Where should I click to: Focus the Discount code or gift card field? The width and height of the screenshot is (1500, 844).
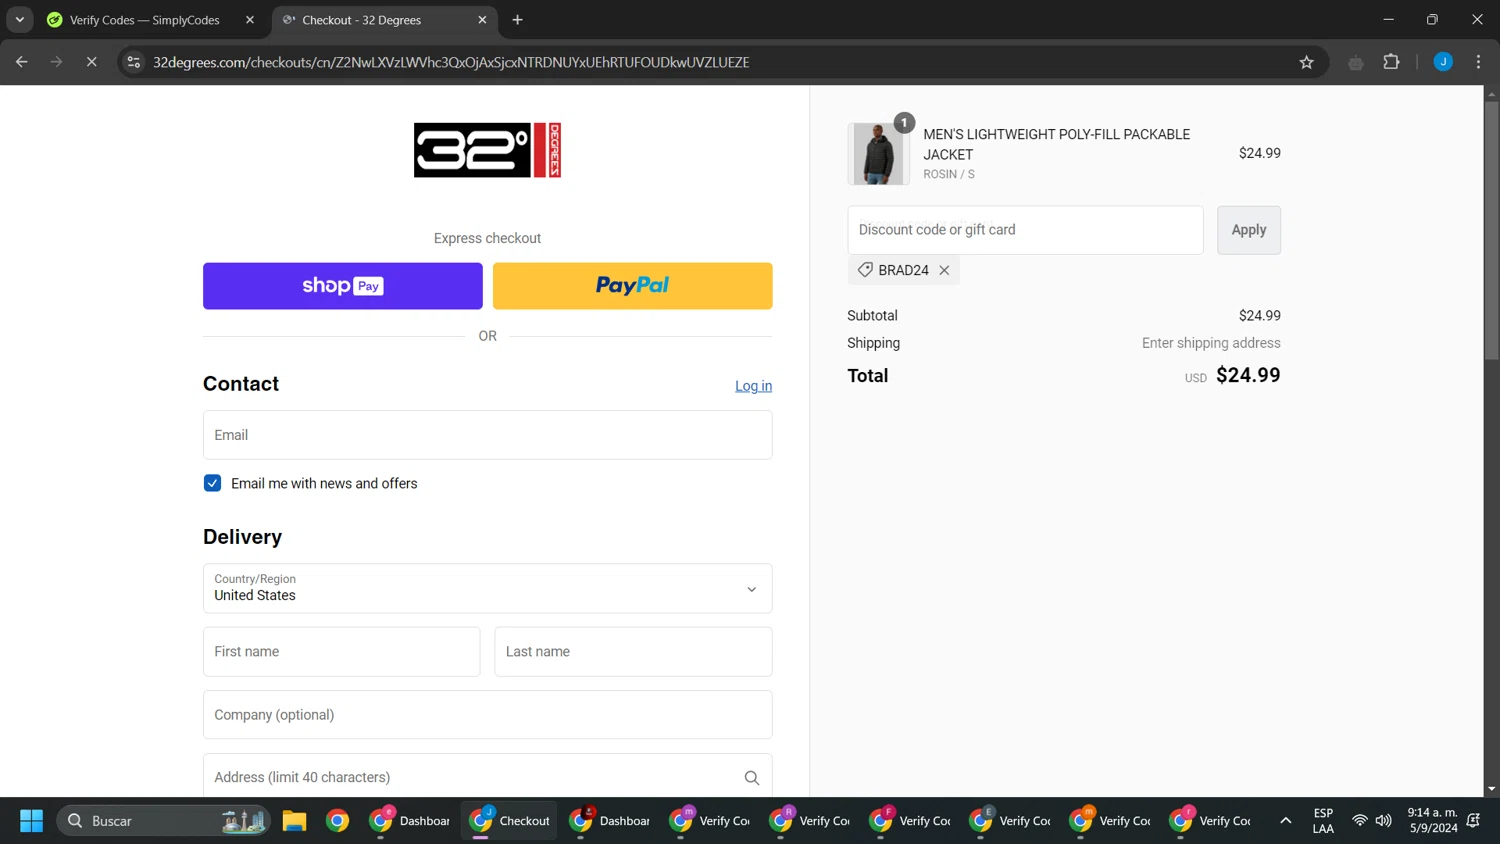pos(1025,230)
